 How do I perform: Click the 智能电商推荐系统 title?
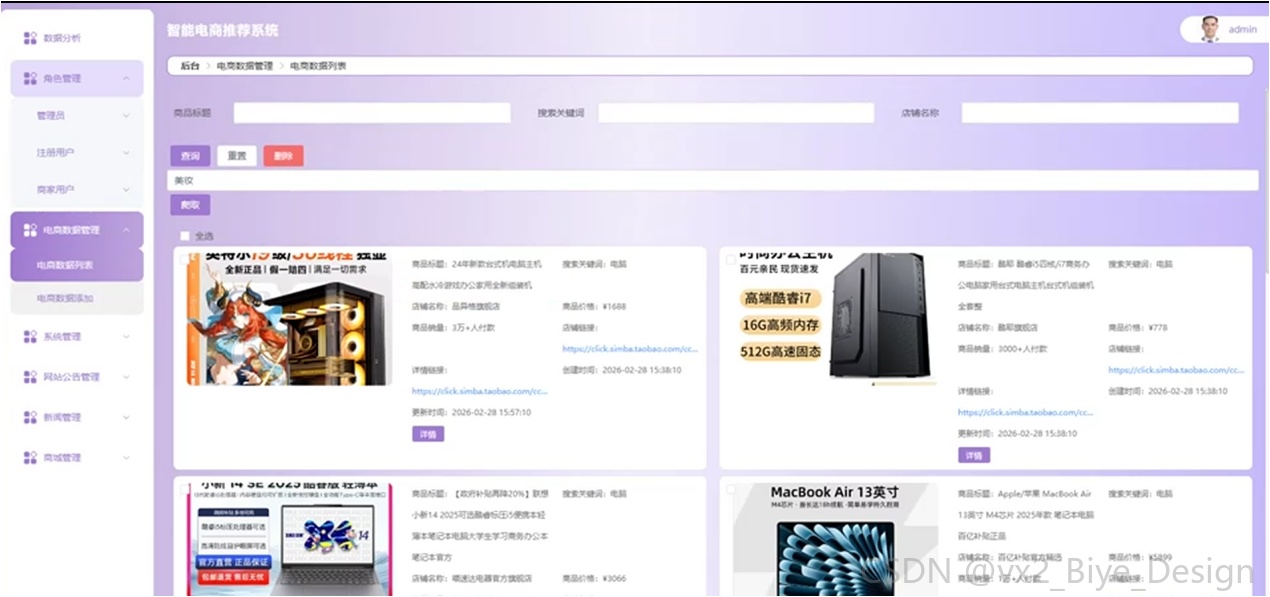coord(223,31)
